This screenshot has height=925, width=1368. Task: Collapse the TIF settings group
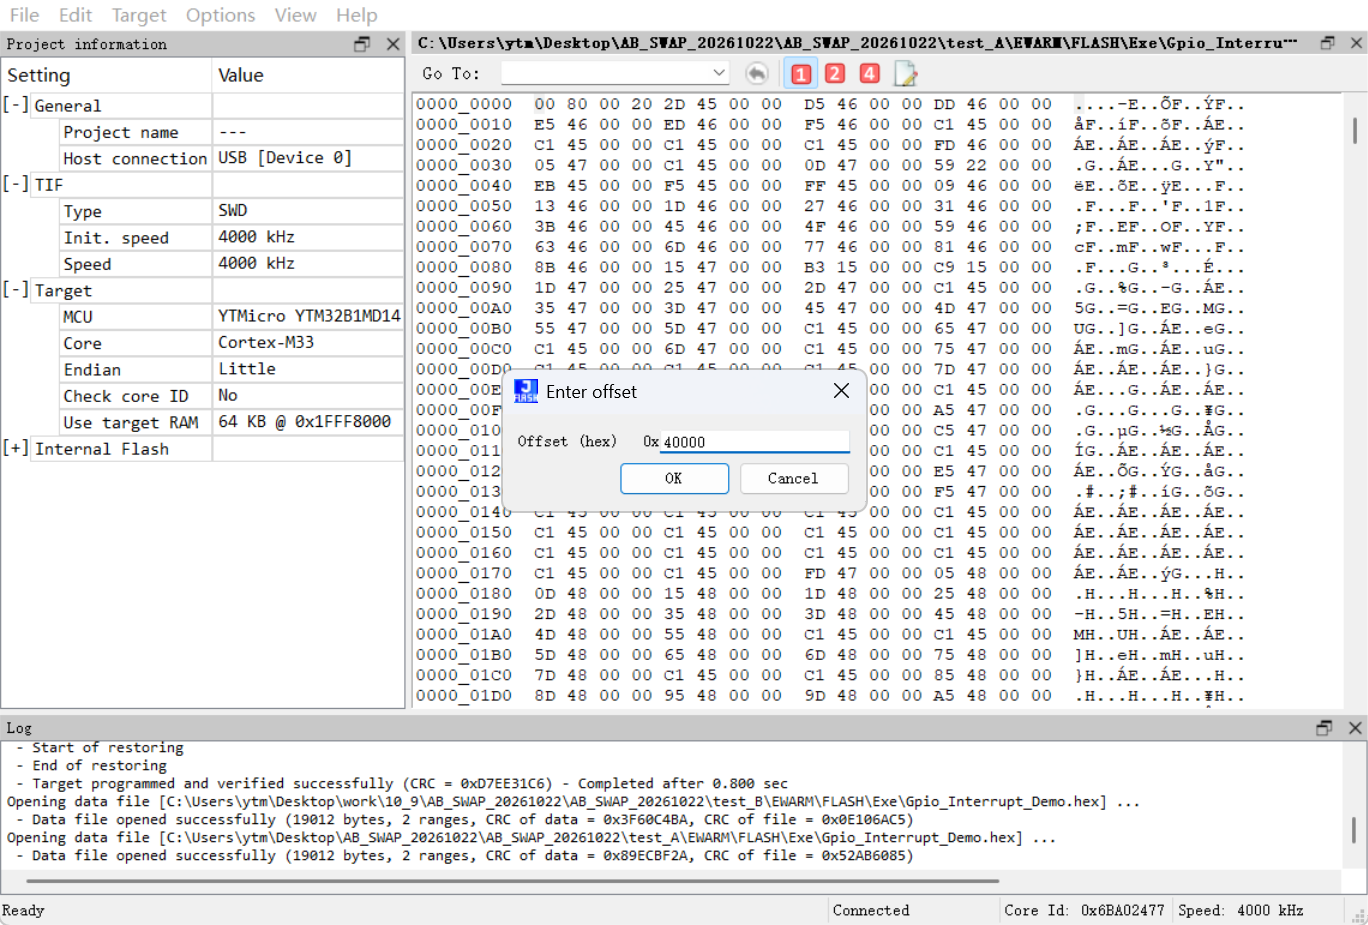tap(15, 184)
